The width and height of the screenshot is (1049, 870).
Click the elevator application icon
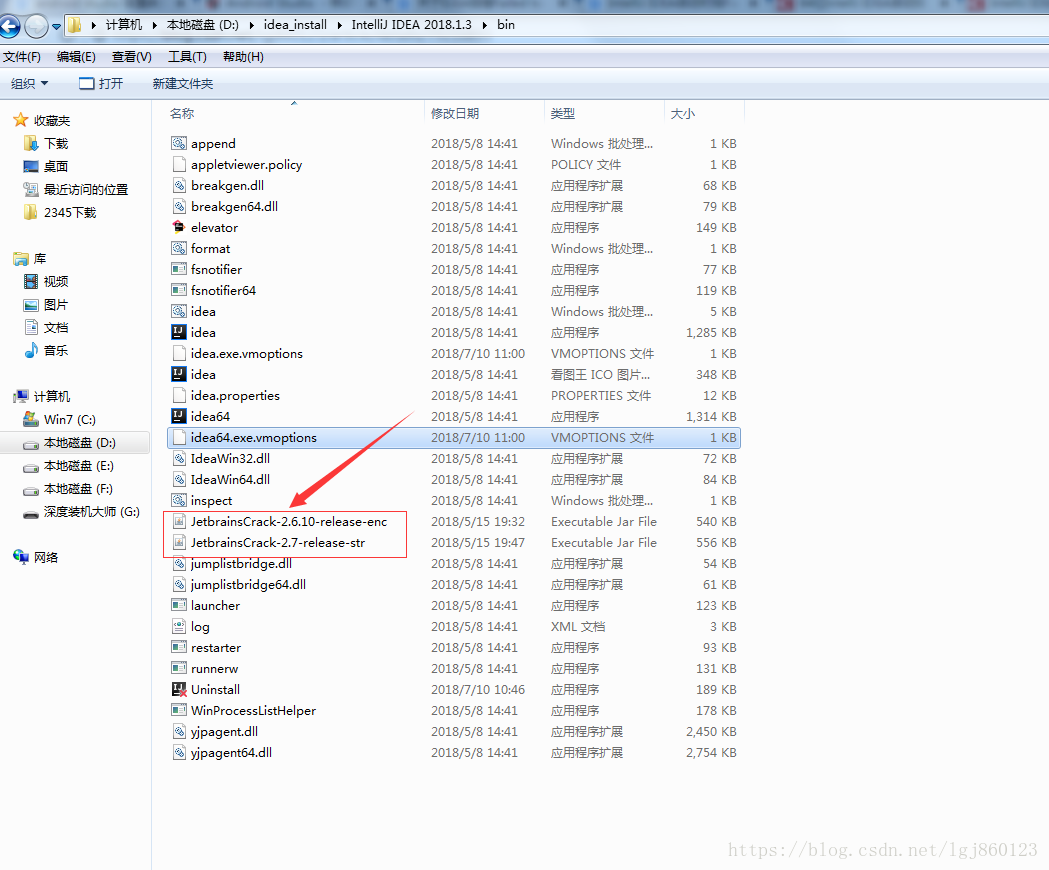[x=179, y=228]
